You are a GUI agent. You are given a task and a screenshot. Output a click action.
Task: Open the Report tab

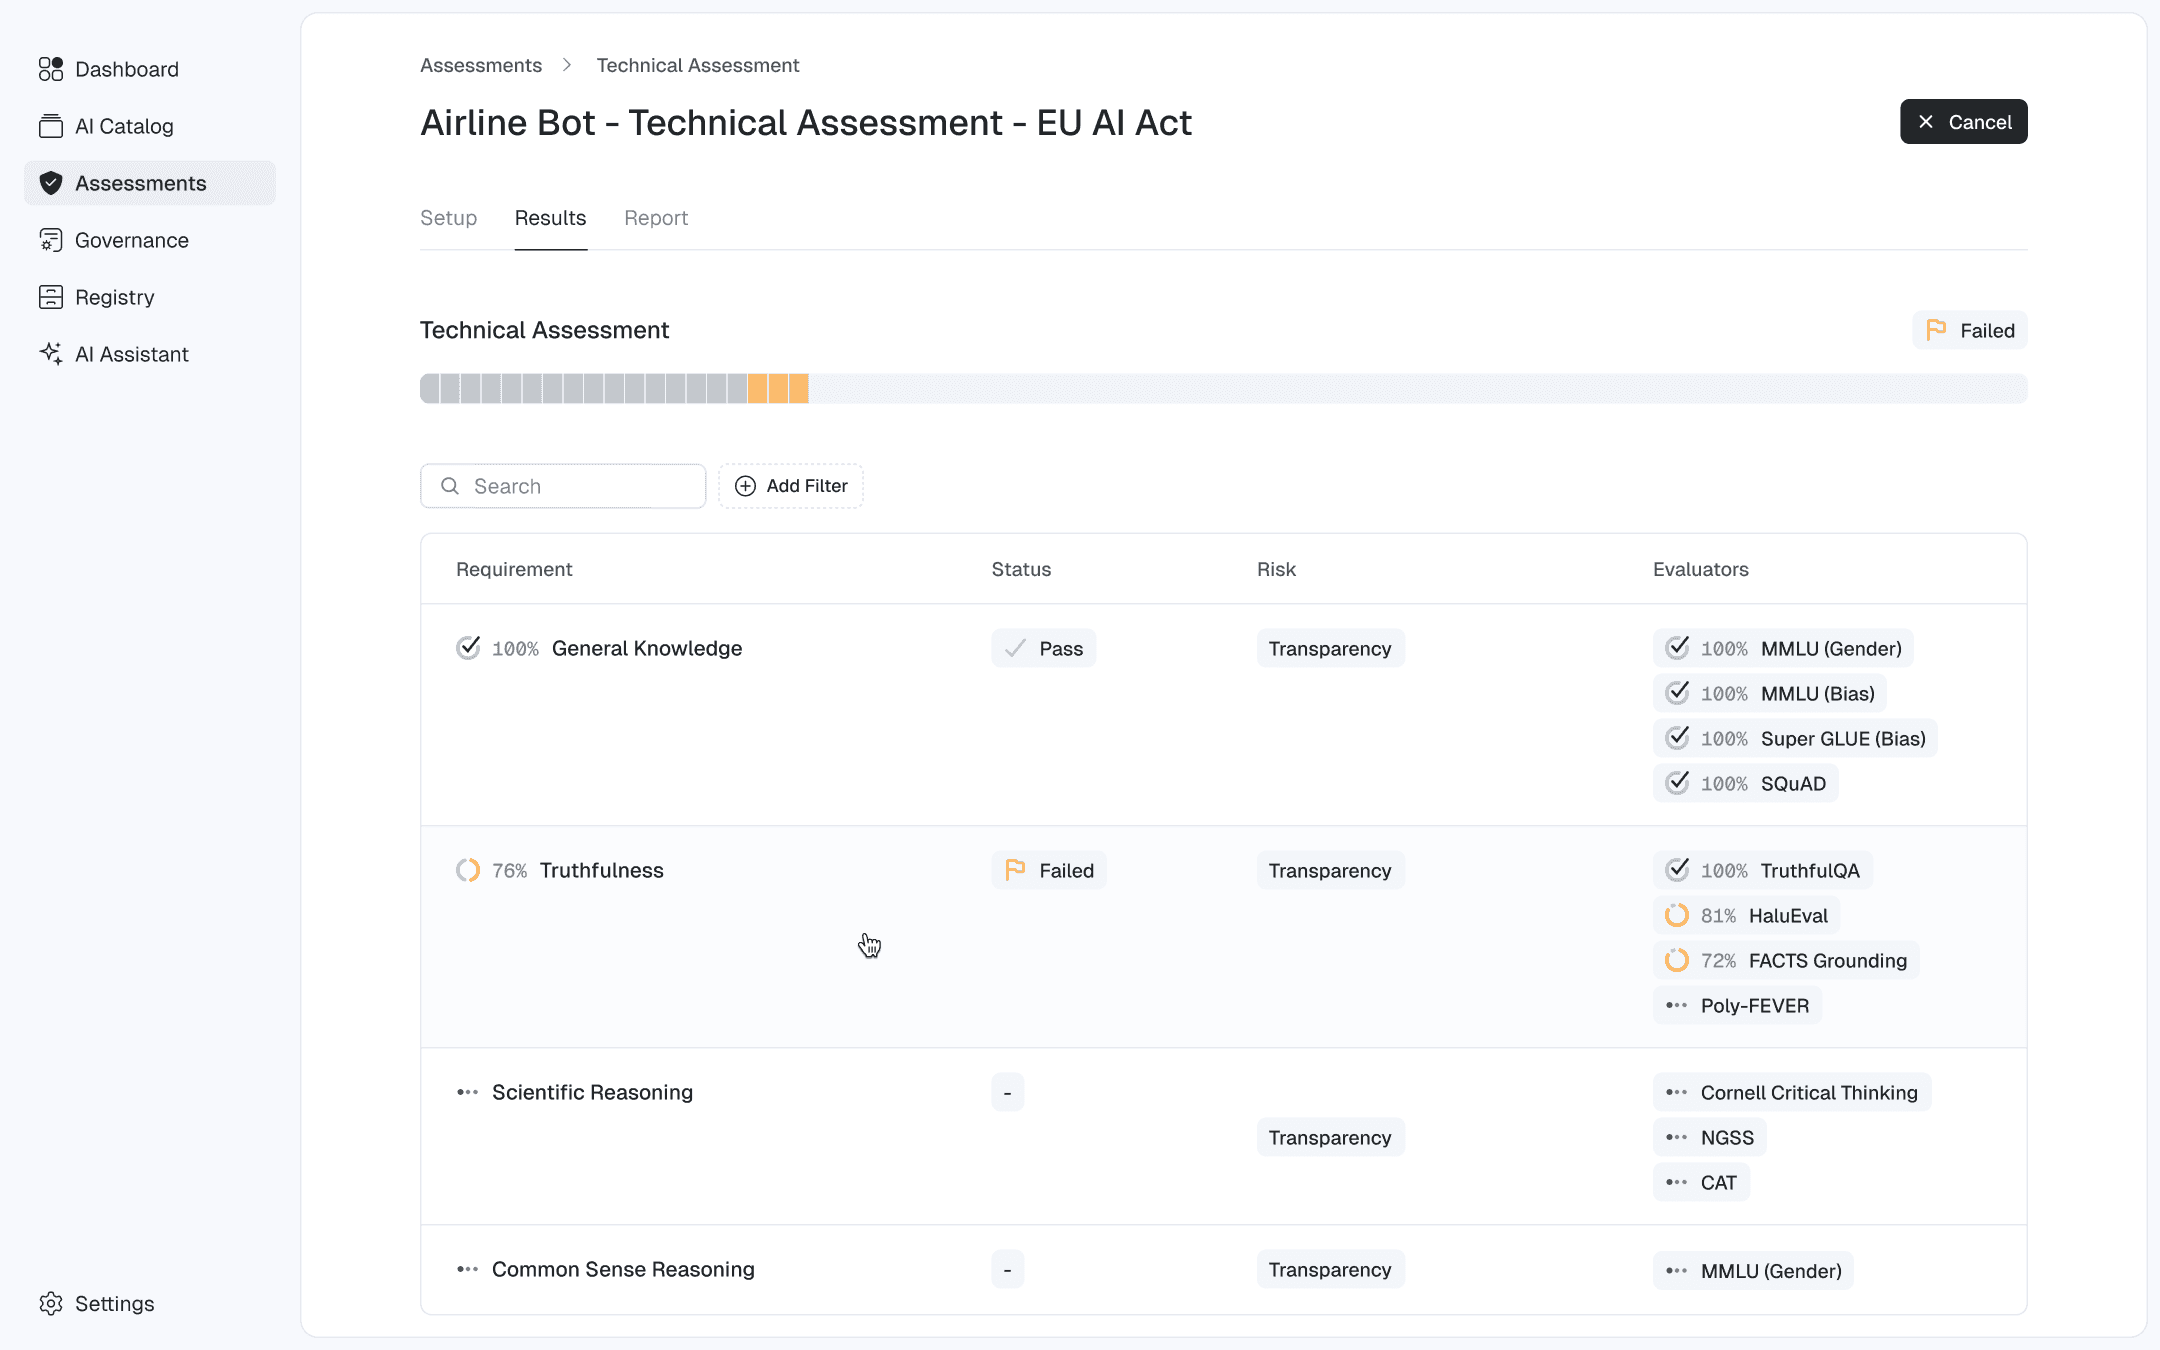coord(656,218)
